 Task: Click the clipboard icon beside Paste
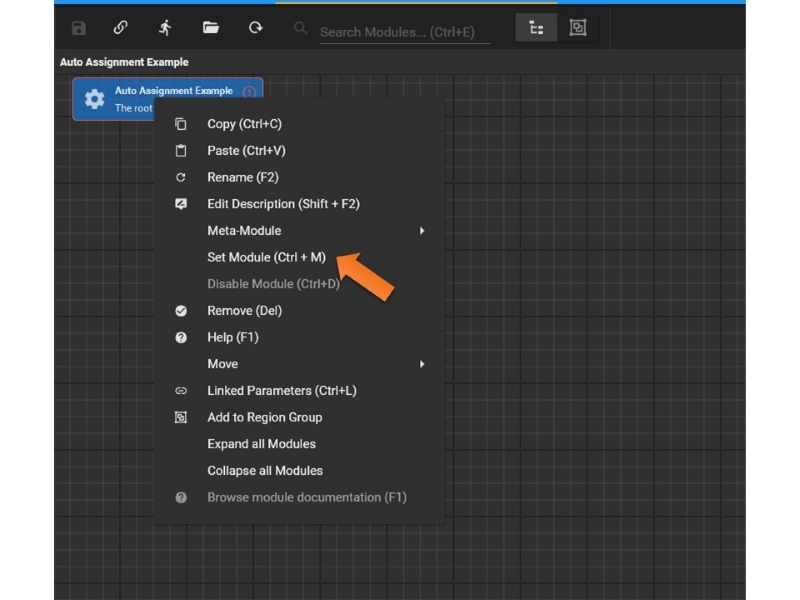coord(181,151)
